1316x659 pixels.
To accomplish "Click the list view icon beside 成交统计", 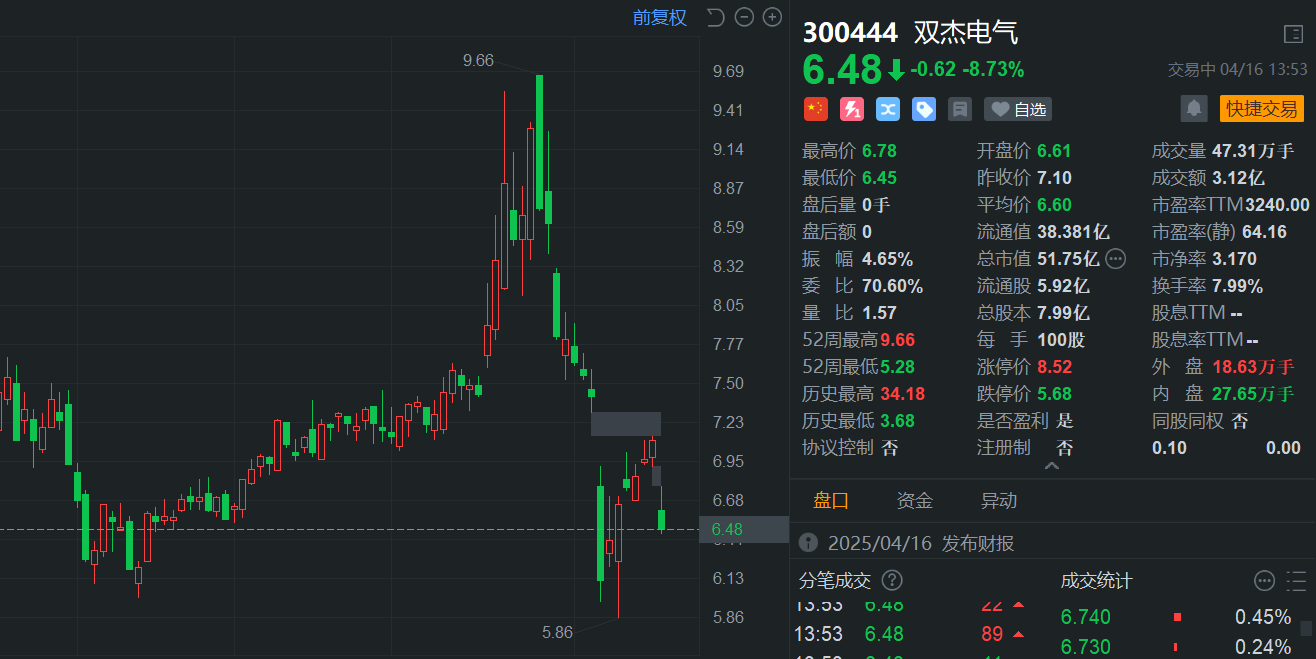I will pyautogui.click(x=1297, y=581).
